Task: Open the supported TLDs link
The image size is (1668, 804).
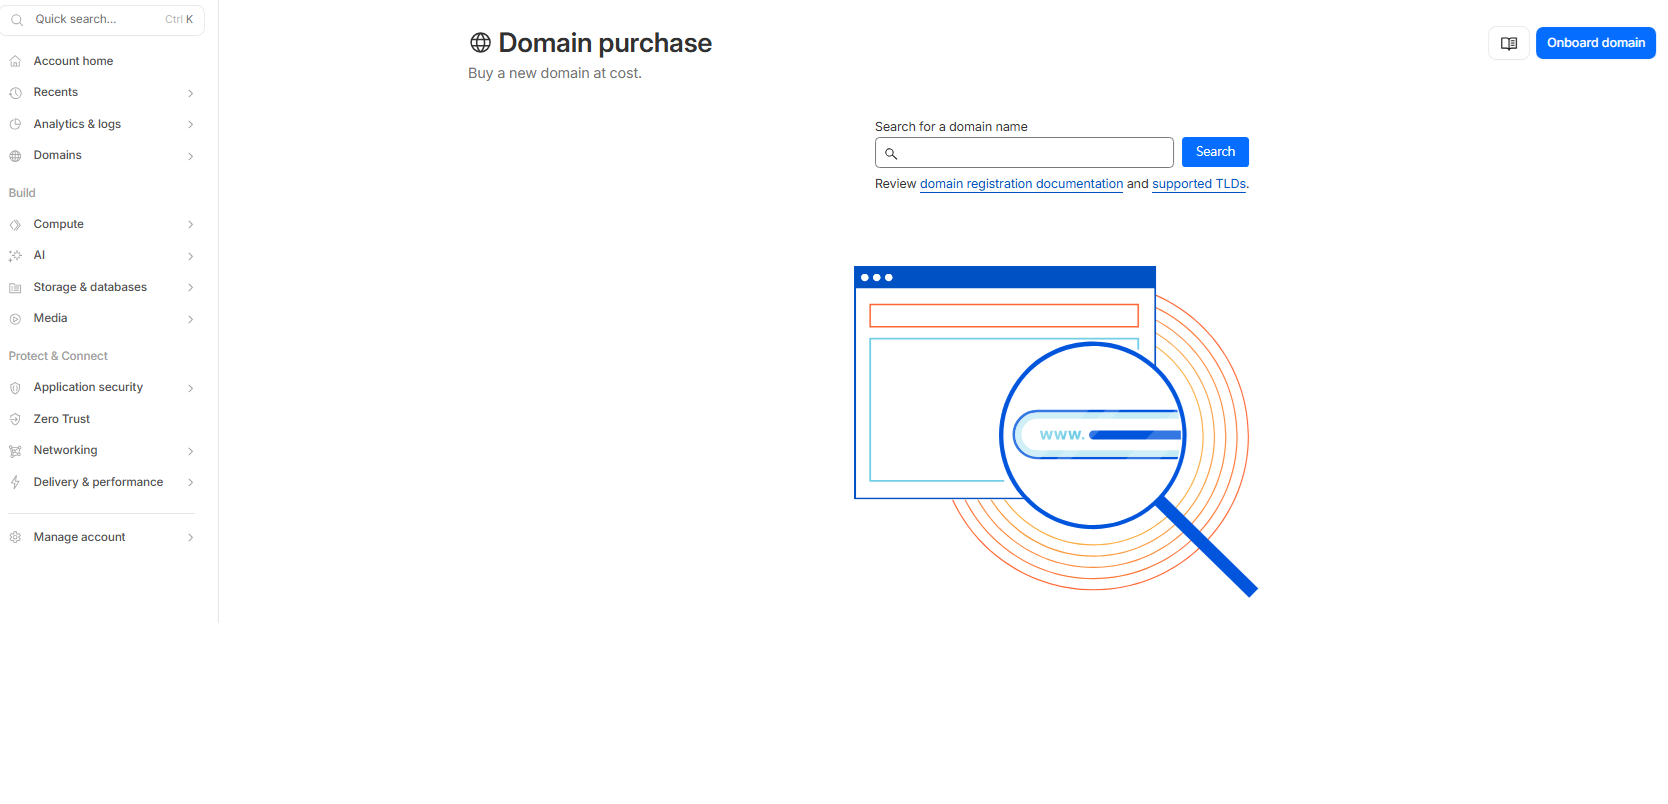Action: coord(1198,184)
